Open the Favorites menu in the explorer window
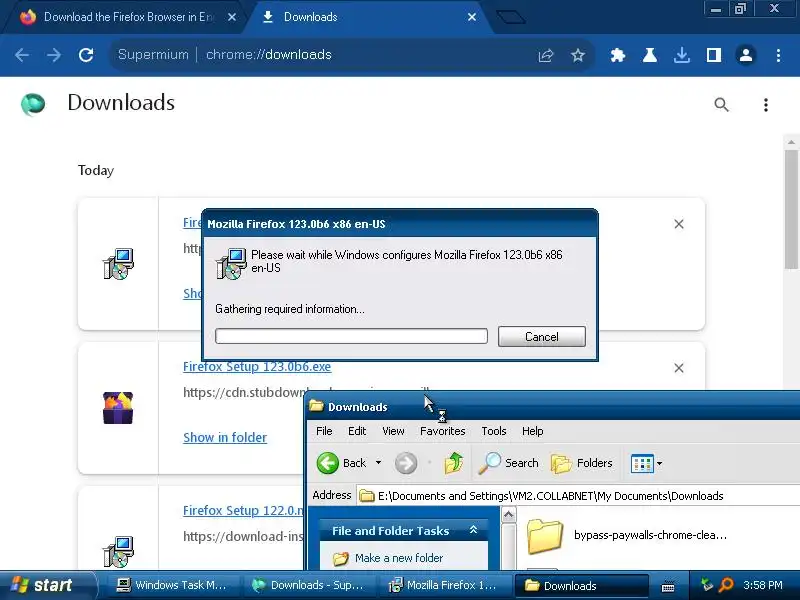800x600 pixels. (x=442, y=431)
